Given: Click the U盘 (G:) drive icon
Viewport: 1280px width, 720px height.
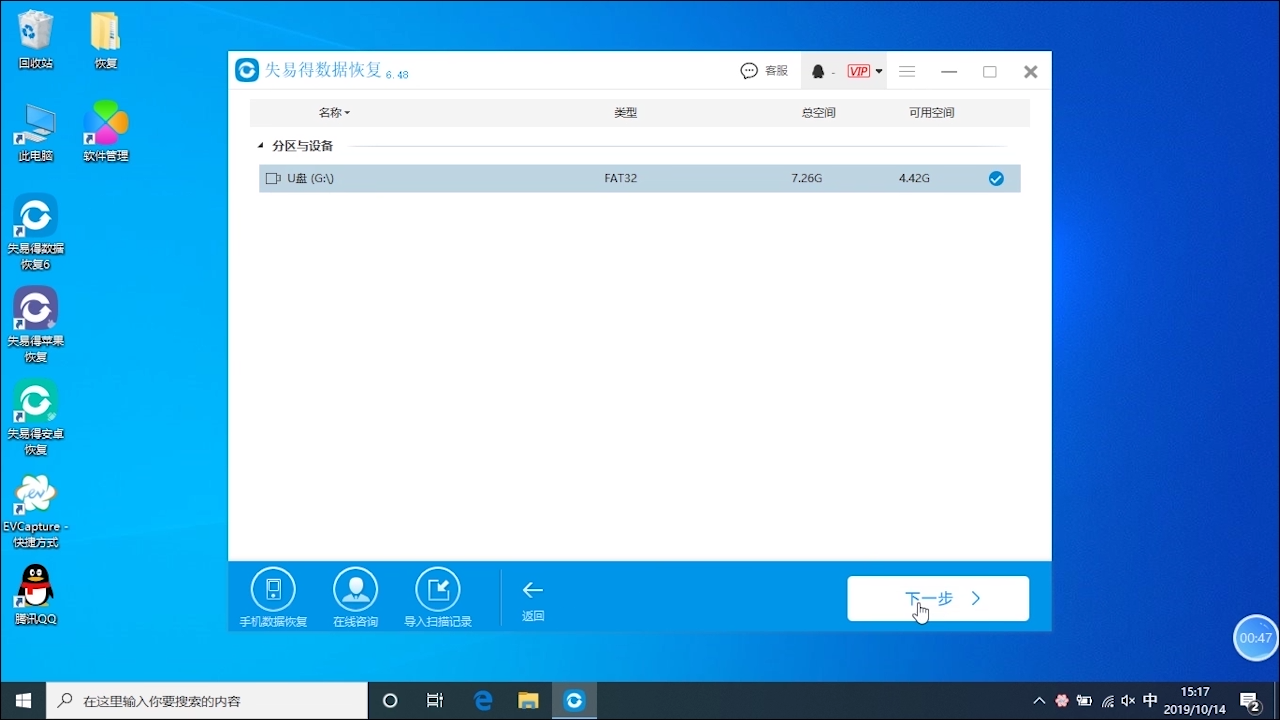Looking at the screenshot, I should [x=271, y=178].
